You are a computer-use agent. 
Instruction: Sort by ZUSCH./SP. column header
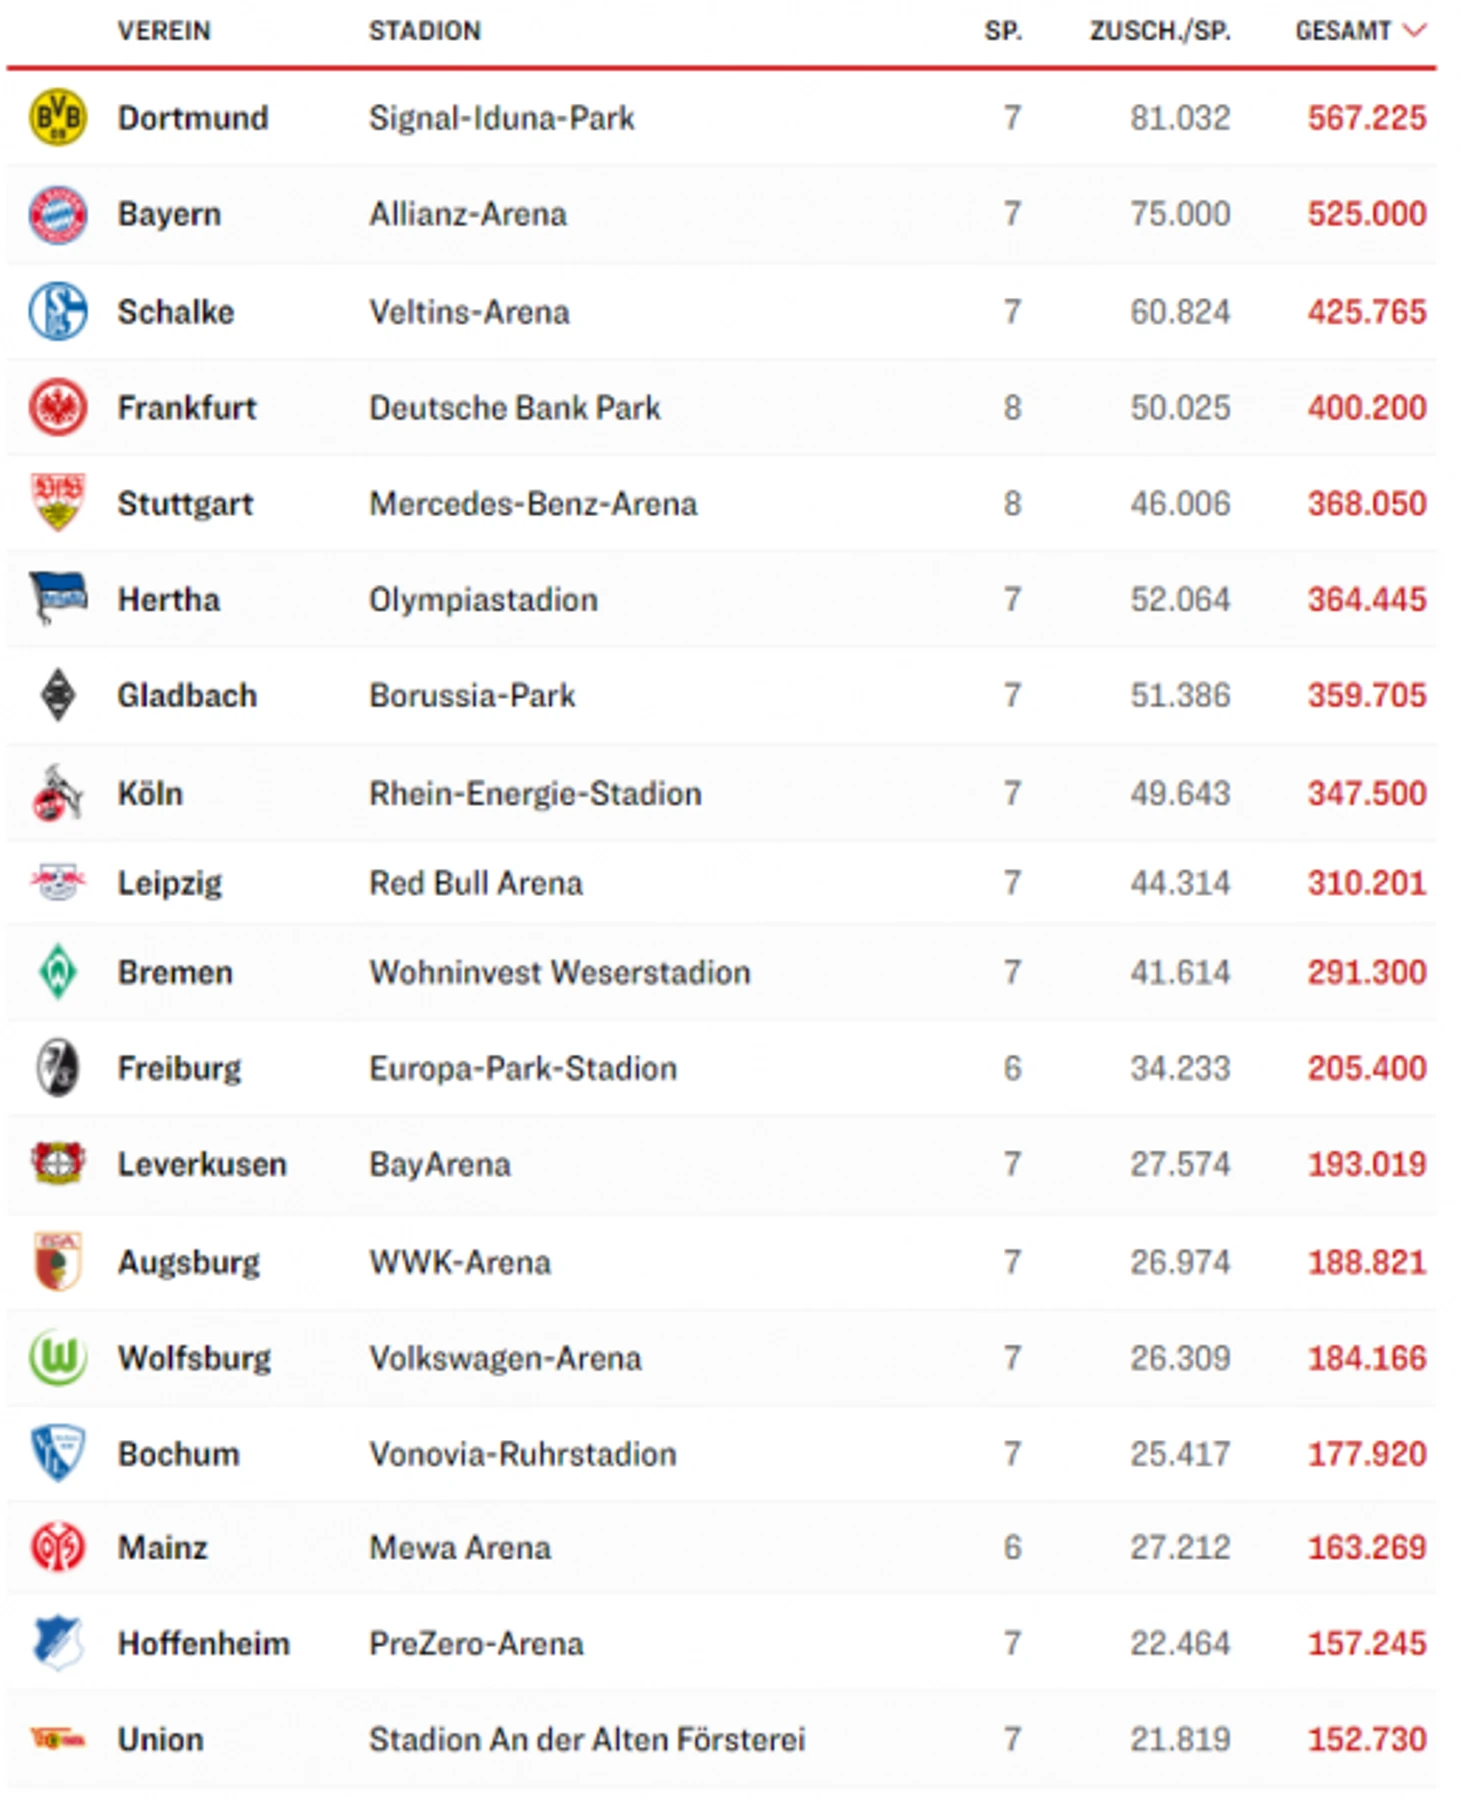[1160, 31]
